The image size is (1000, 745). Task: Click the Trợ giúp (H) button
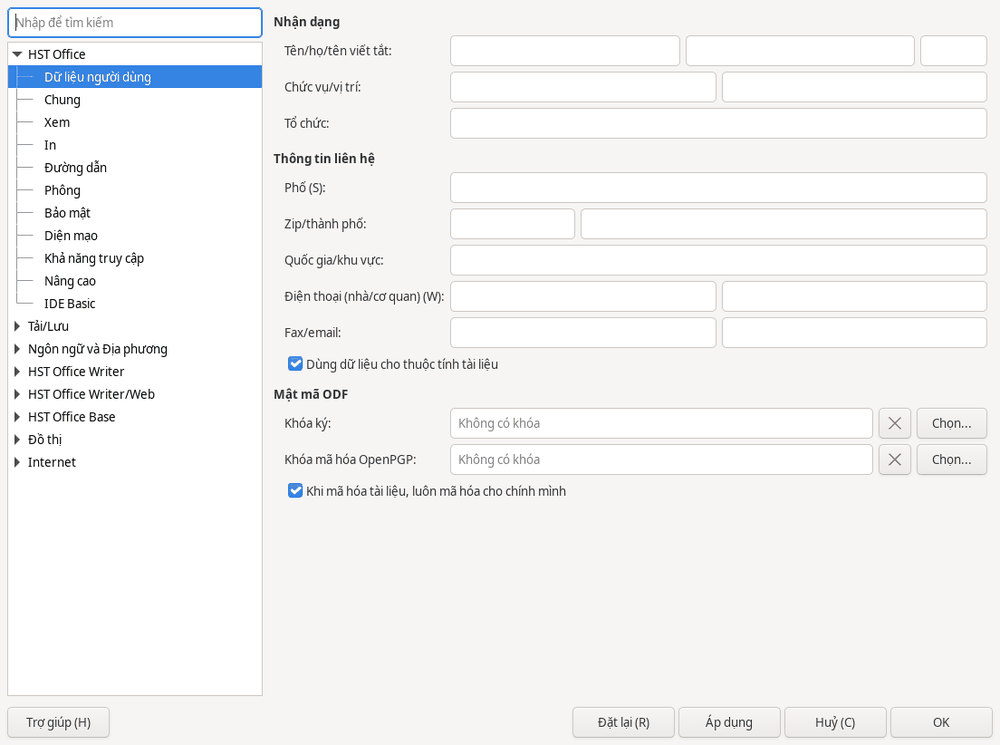(59, 723)
